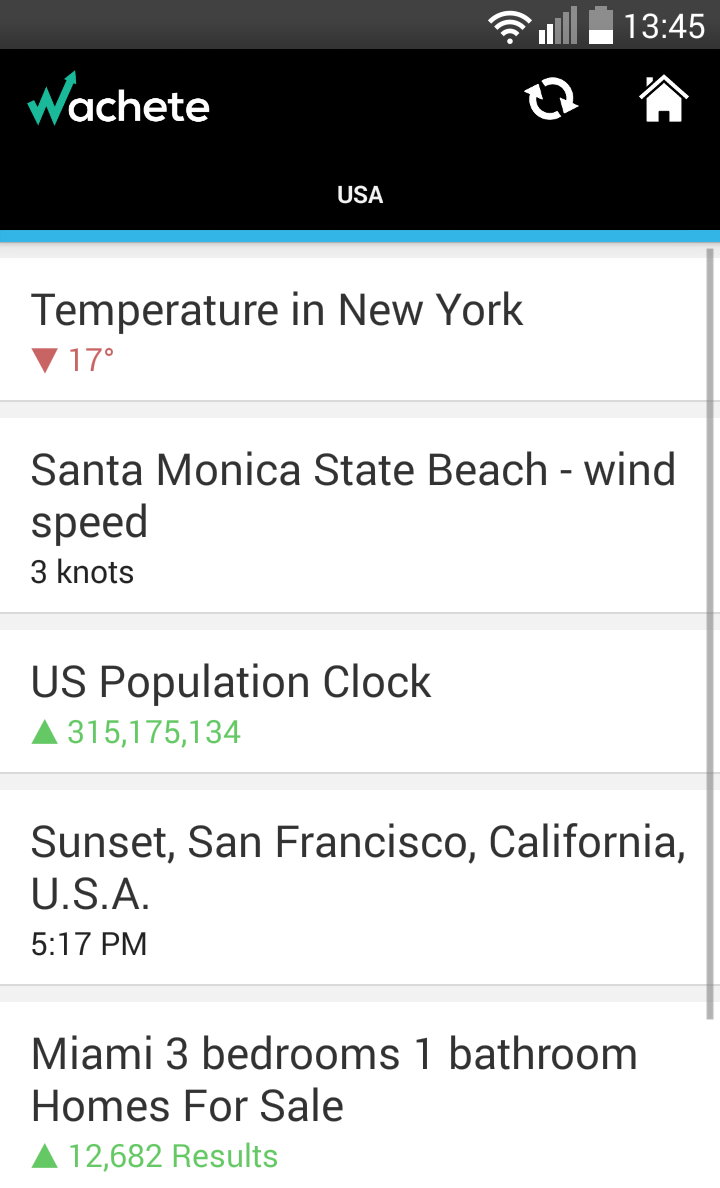The image size is (720, 1188).
Task: Tap green up arrow beside 315,175,134
Action: click(45, 732)
